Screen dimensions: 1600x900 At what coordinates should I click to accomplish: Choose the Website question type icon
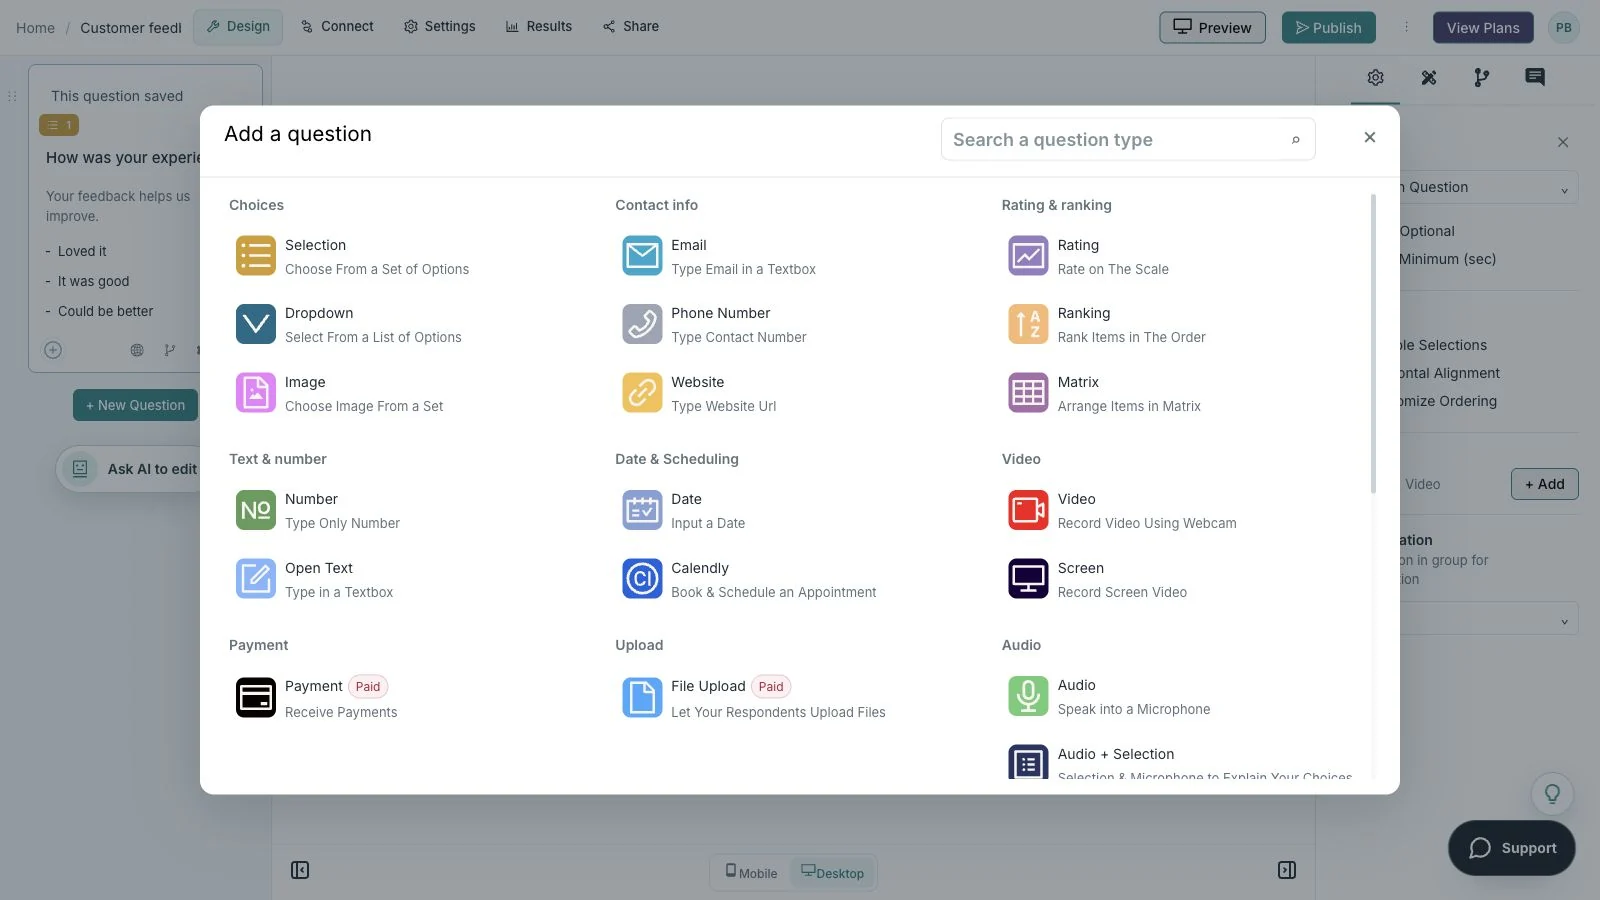point(642,393)
